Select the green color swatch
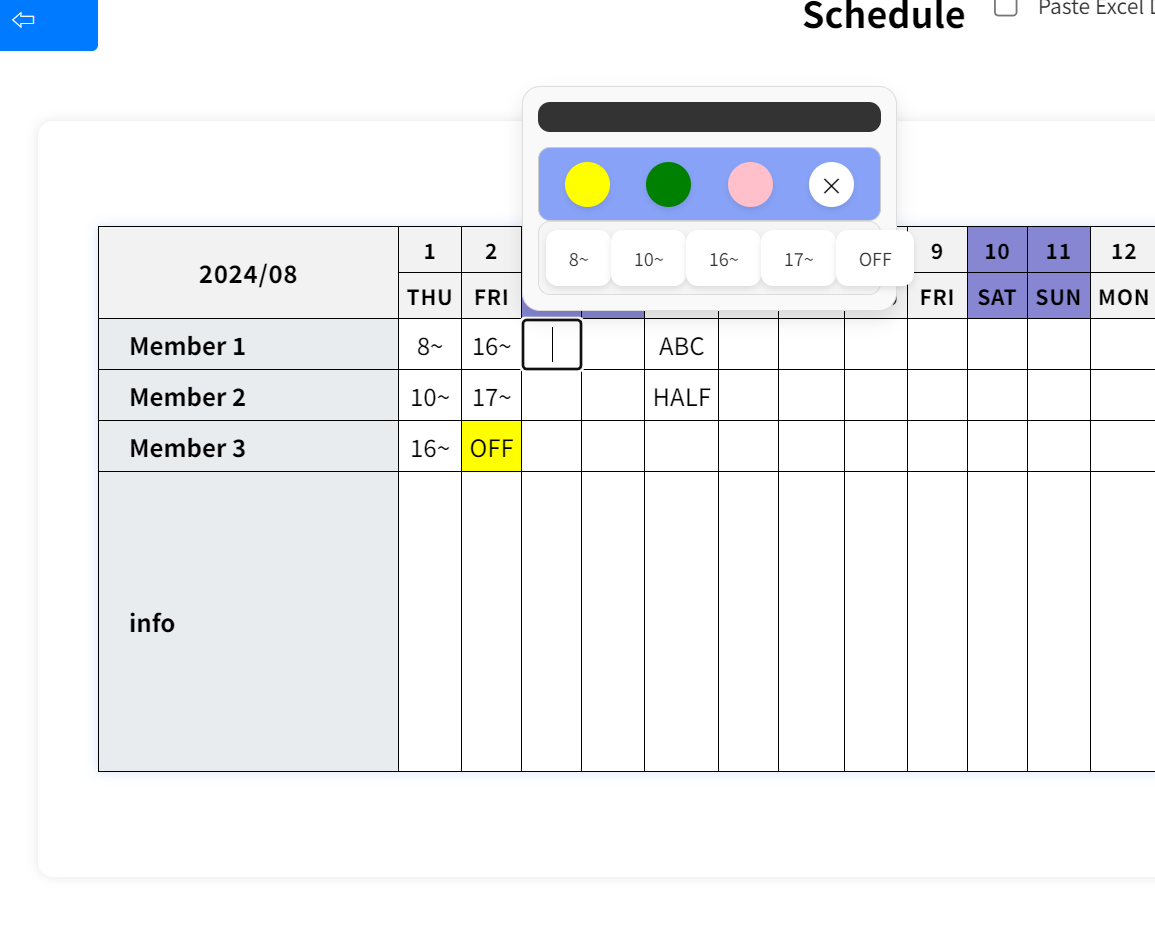The width and height of the screenshot is (1155, 934). tap(668, 185)
